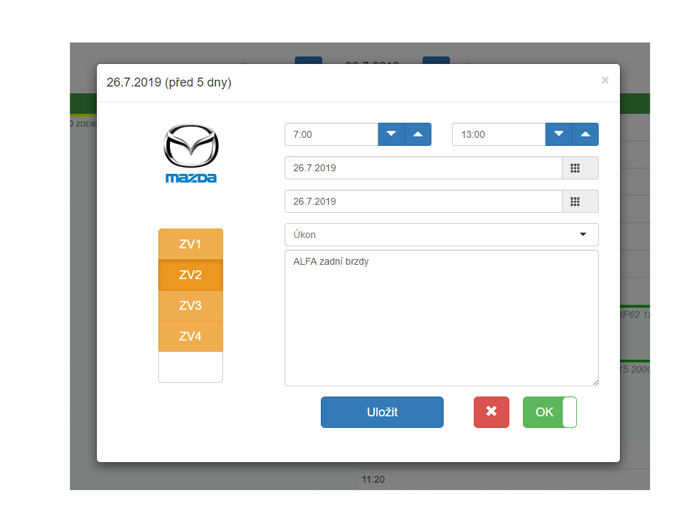Open the Úkon dropdown
Viewport: 700px width, 515px height.
pos(442,235)
